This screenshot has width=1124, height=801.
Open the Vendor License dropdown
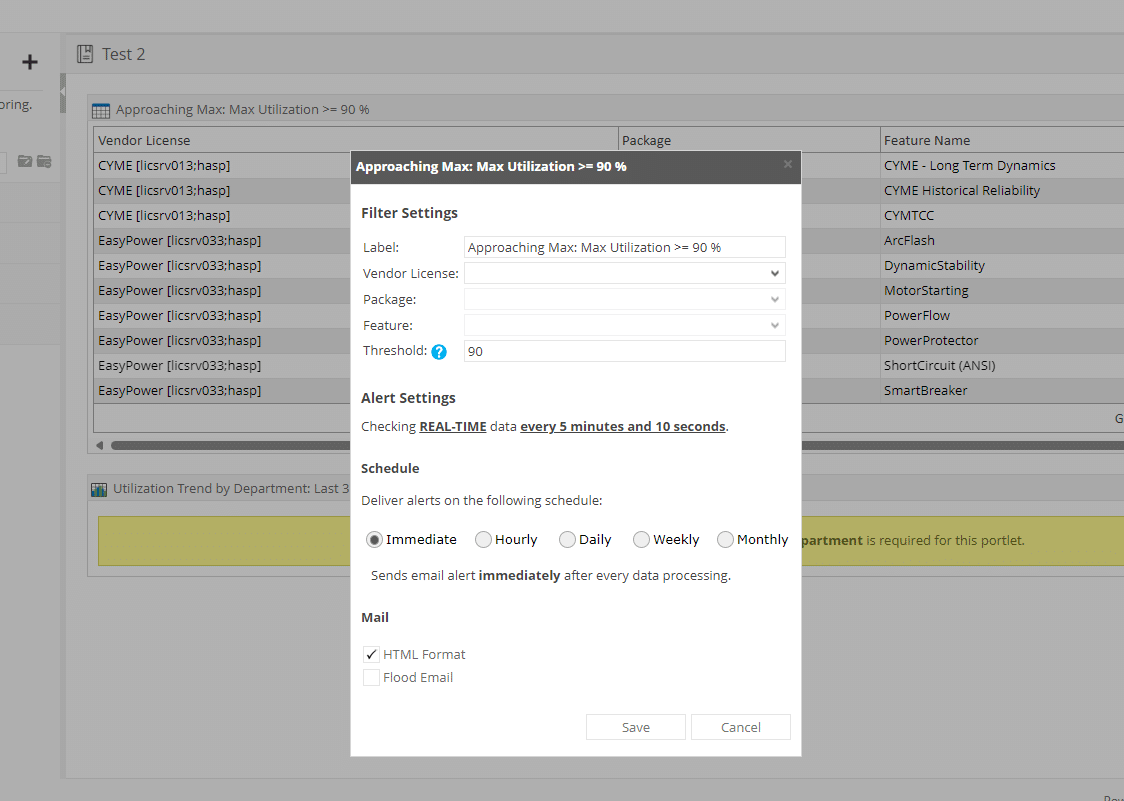pyautogui.click(x=624, y=273)
